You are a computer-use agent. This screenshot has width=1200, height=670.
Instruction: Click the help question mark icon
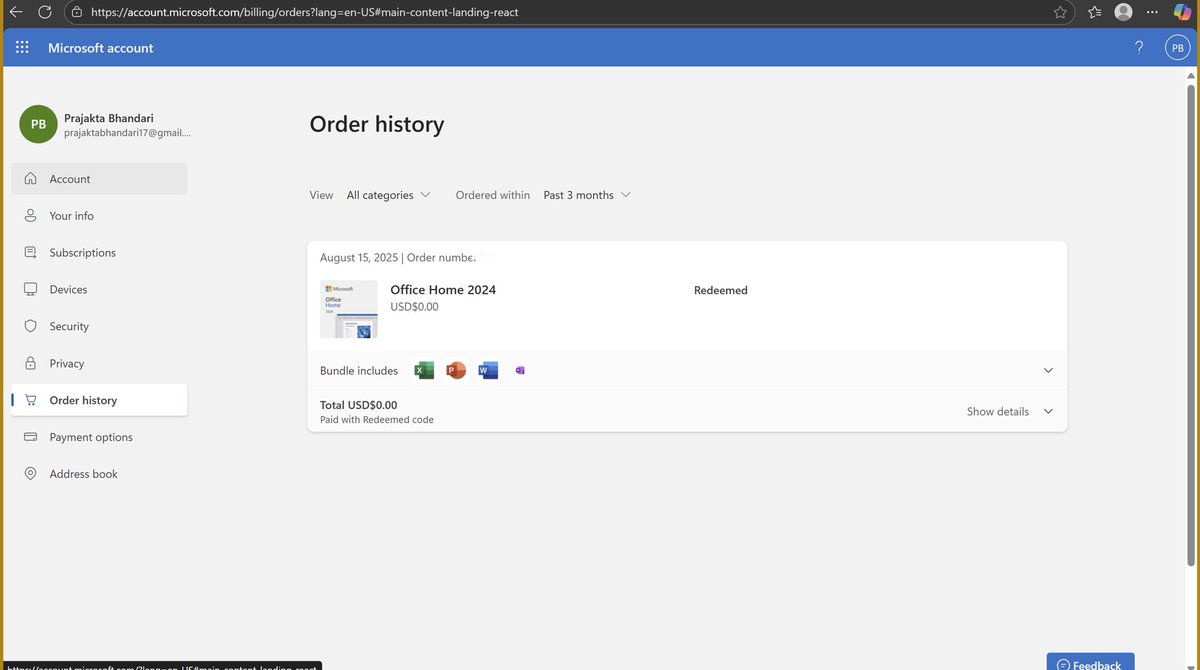pos(1139,47)
